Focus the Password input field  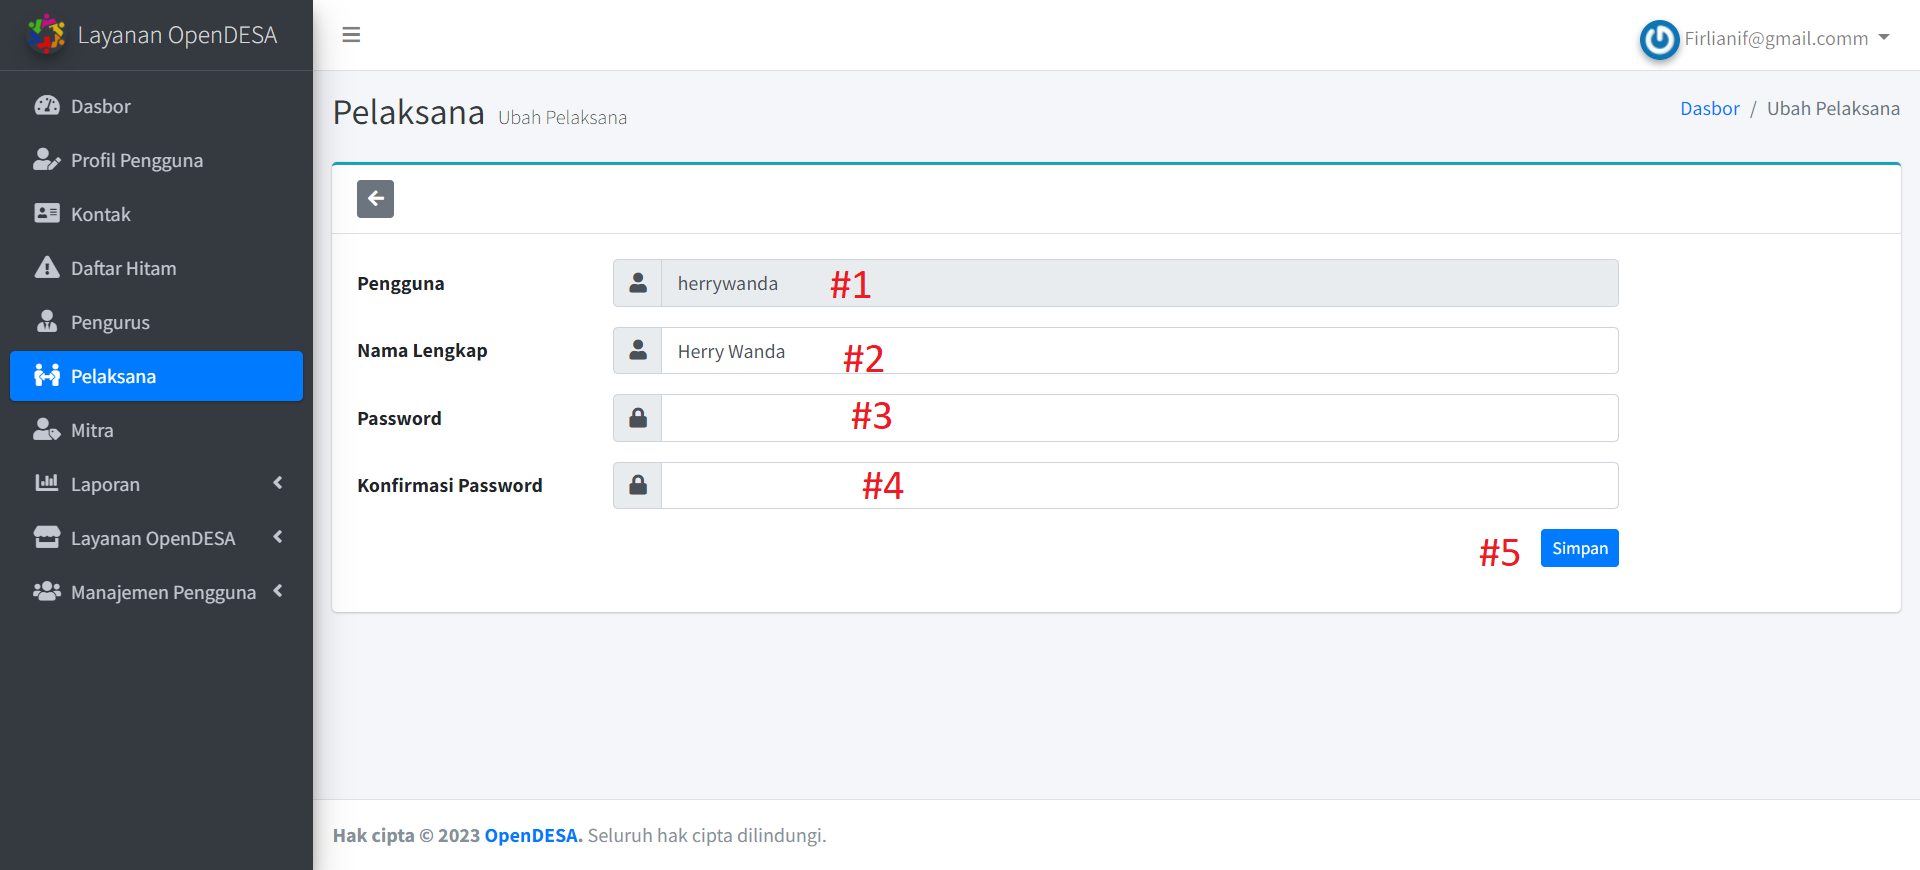(x=1139, y=418)
